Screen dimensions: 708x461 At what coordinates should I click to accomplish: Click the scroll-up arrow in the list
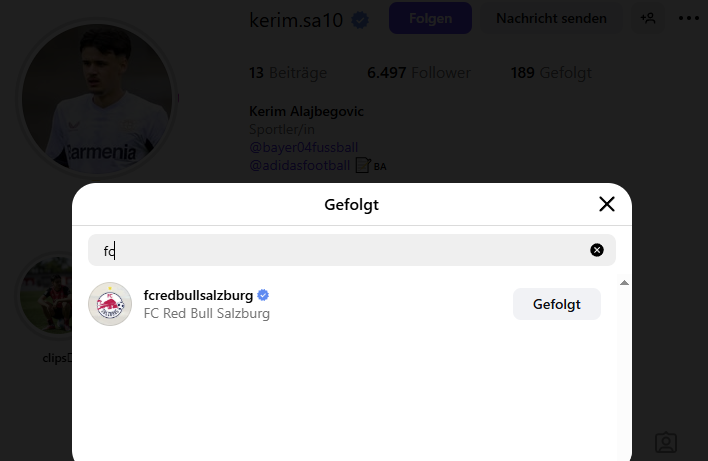click(624, 284)
